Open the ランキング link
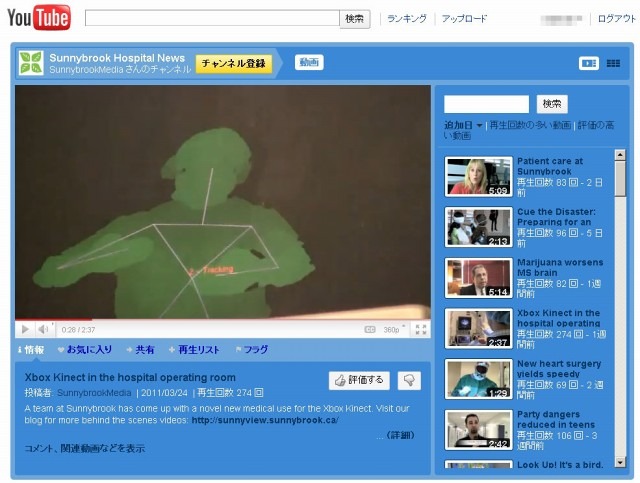 407,19
